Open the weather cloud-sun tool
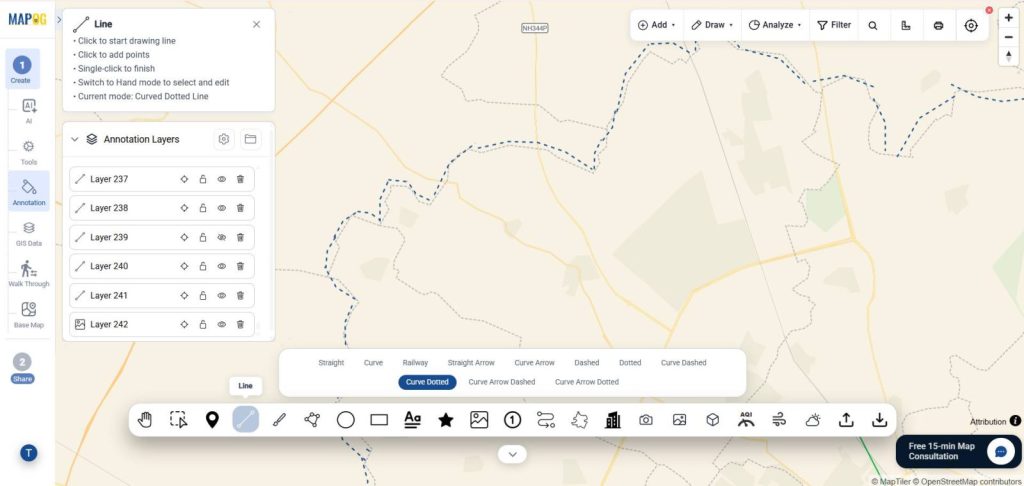Image resolution: width=1024 pixels, height=486 pixels. (812, 420)
